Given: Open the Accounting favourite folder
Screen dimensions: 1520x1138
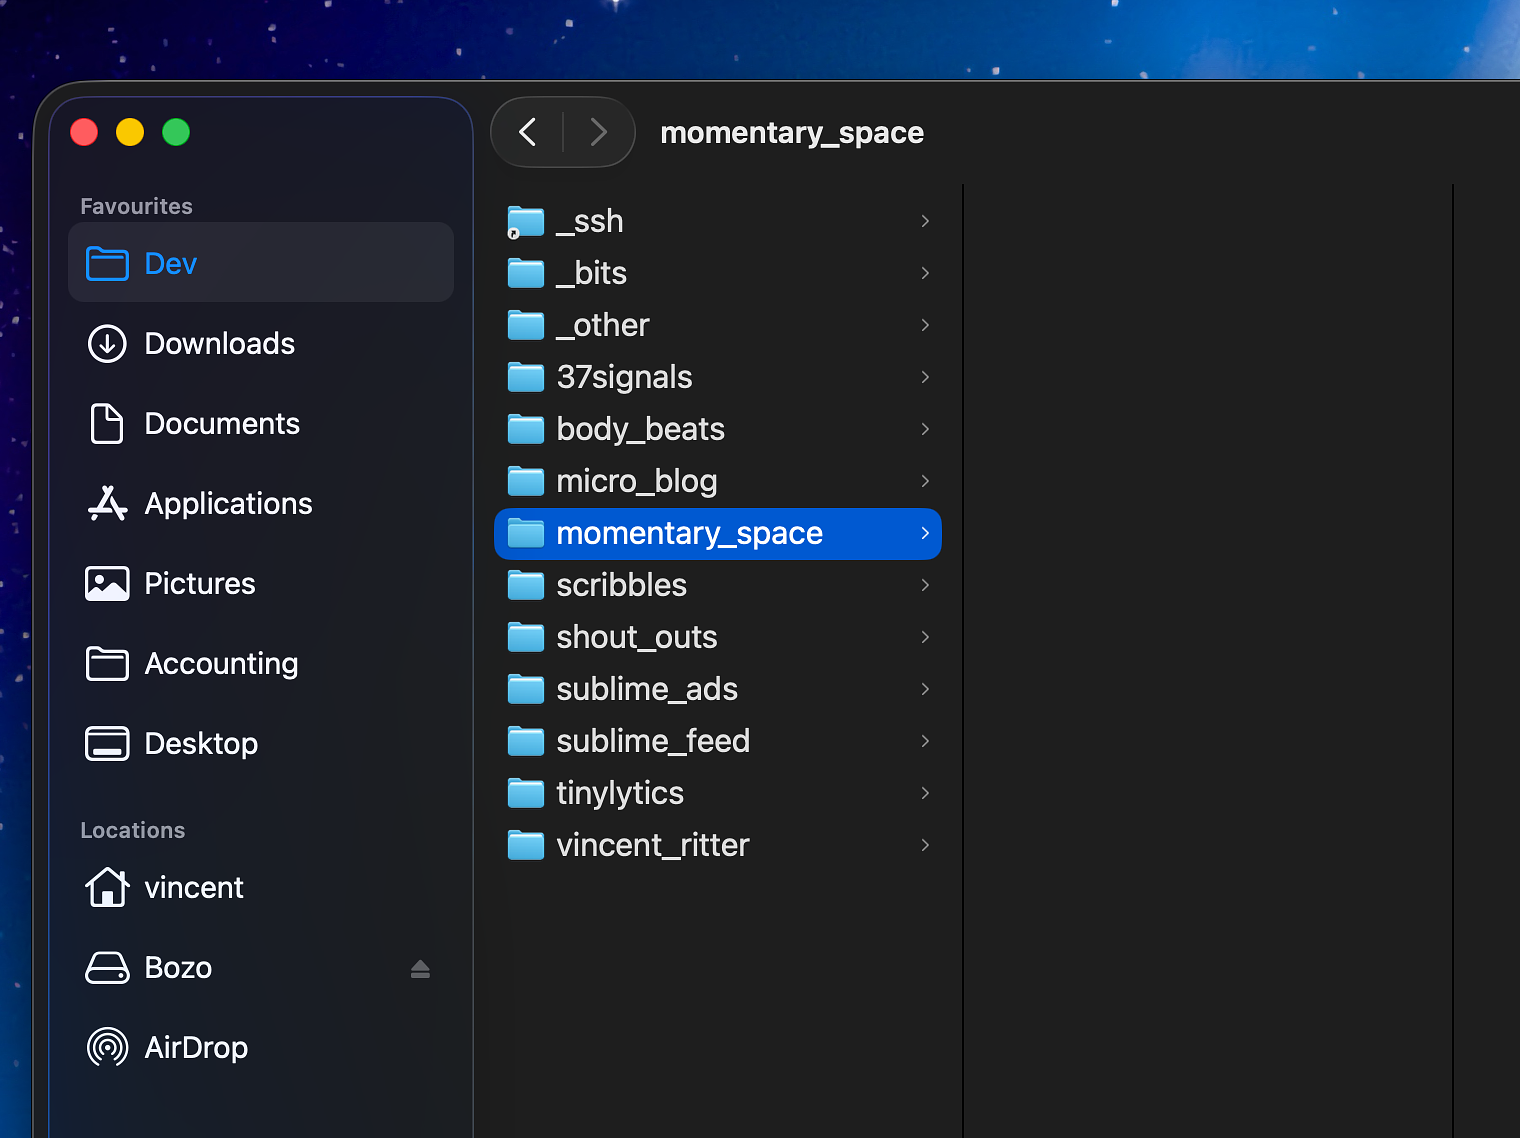Looking at the screenshot, I should pyautogui.click(x=221, y=663).
